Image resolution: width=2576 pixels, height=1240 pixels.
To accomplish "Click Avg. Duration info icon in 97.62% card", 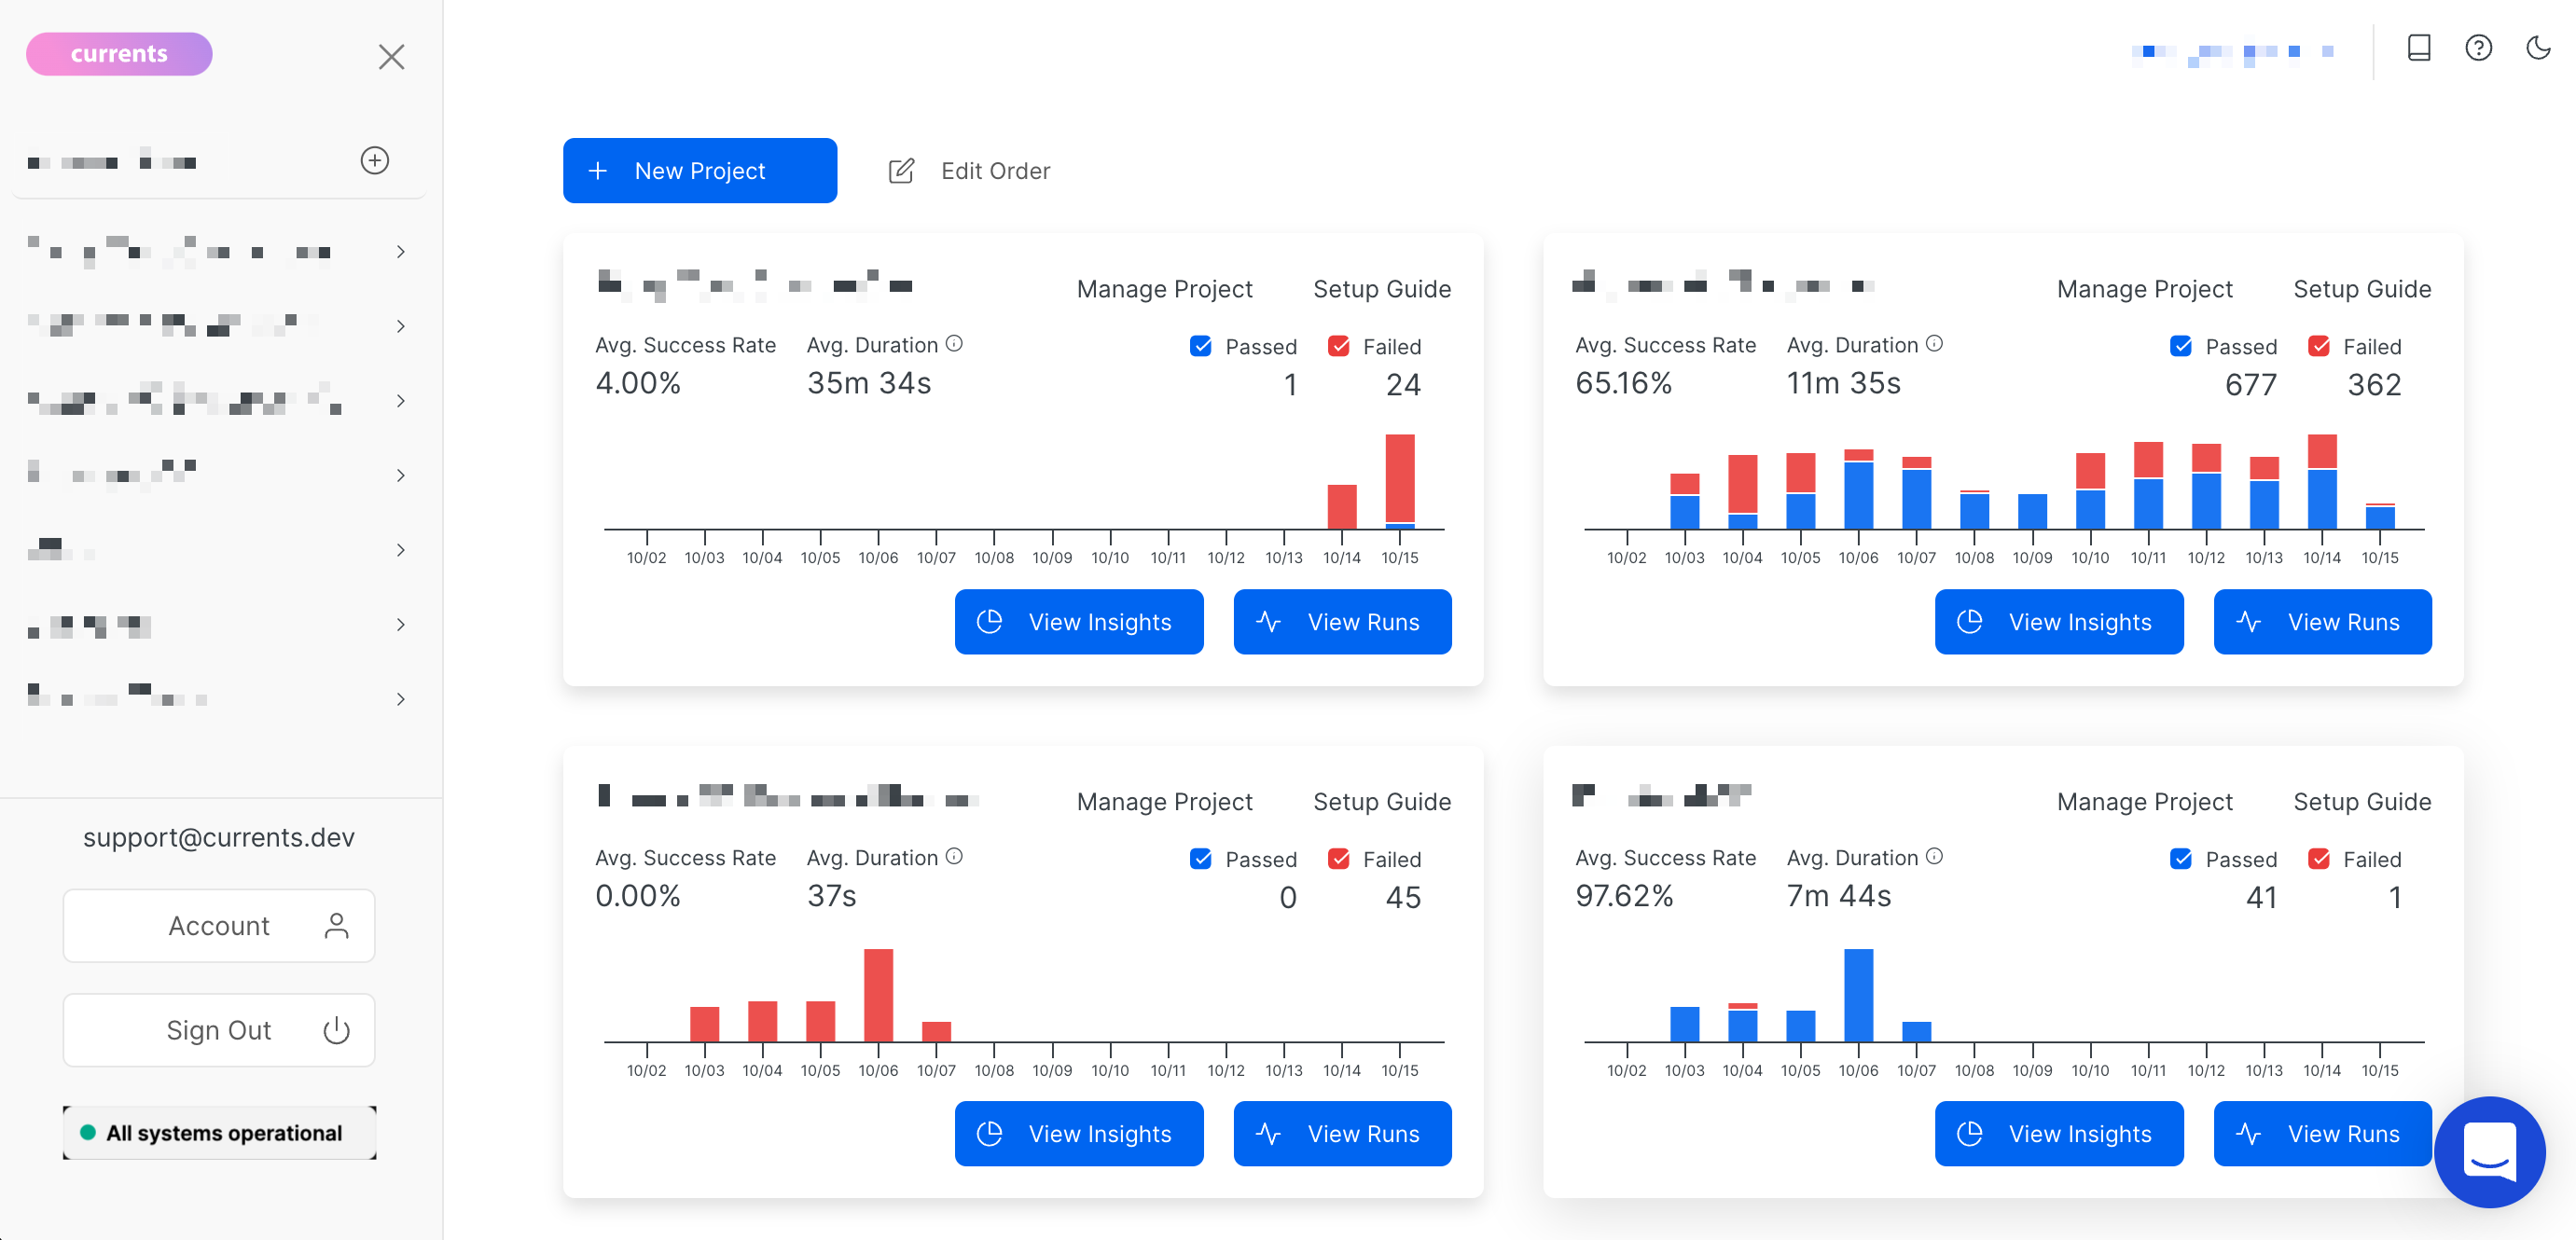I will tap(1934, 857).
